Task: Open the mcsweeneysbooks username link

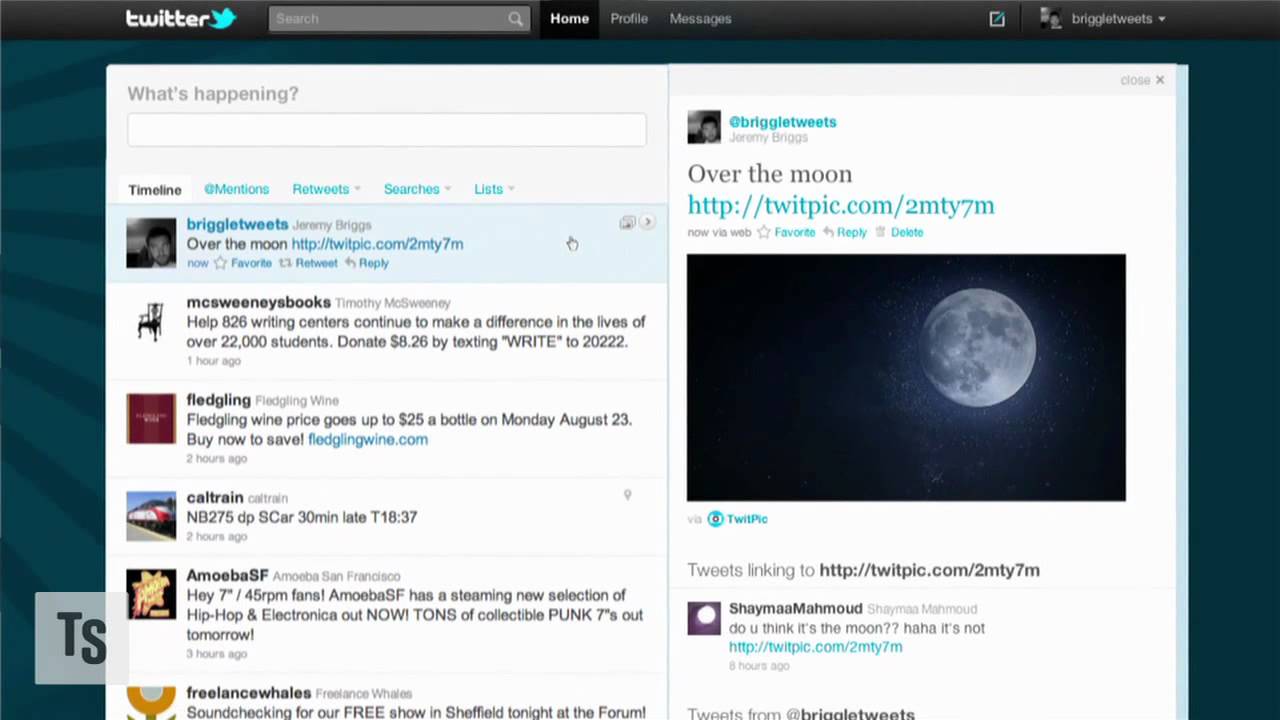Action: 258,302
